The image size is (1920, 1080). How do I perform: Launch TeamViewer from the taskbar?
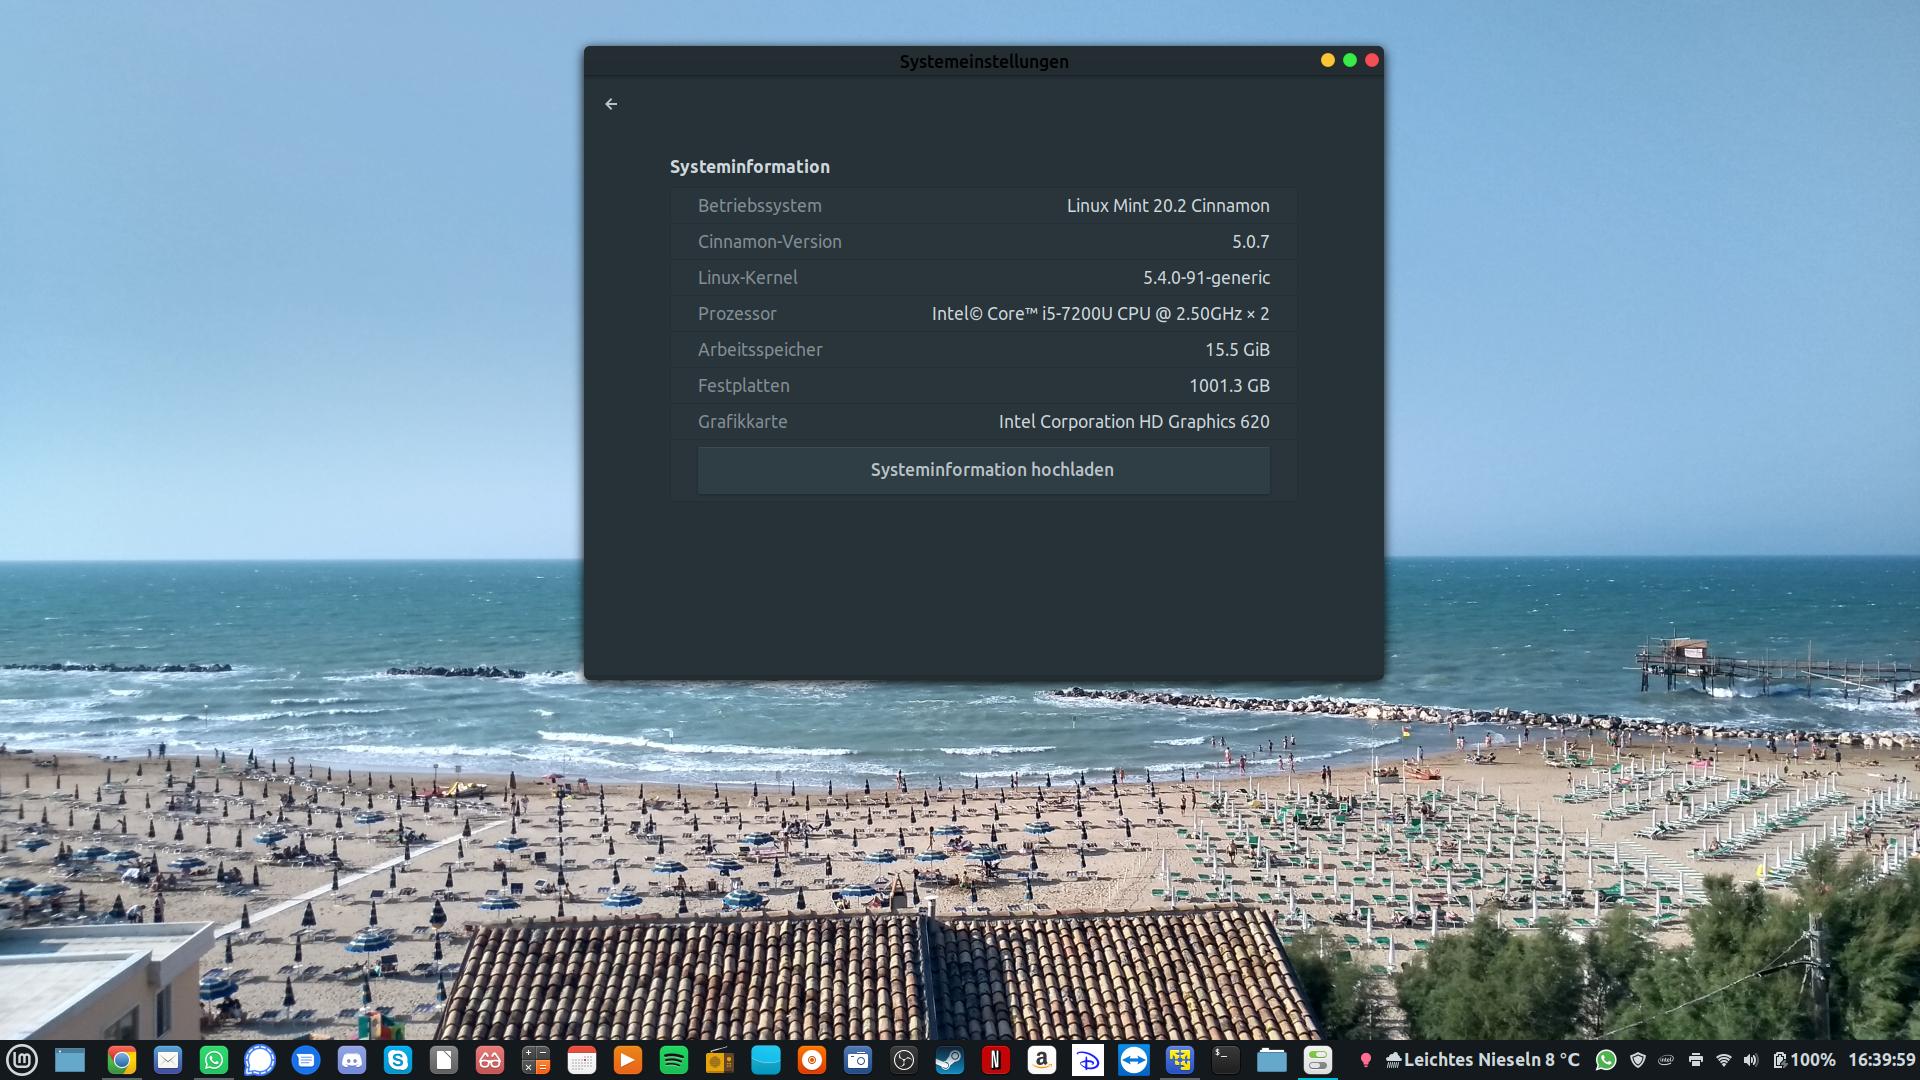click(1133, 1060)
